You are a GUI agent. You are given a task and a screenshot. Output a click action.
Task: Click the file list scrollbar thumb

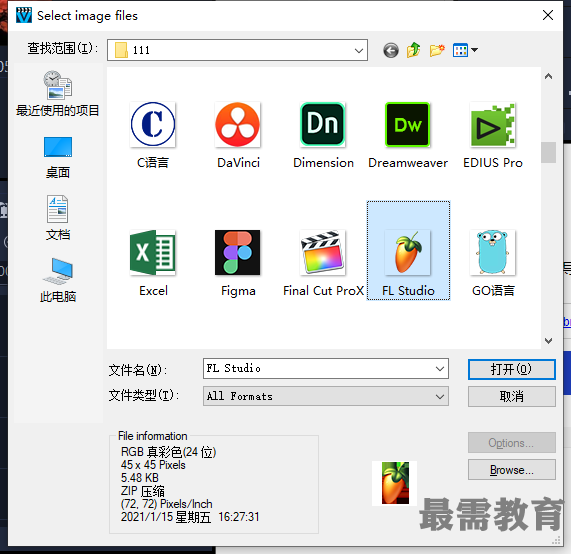pos(548,152)
